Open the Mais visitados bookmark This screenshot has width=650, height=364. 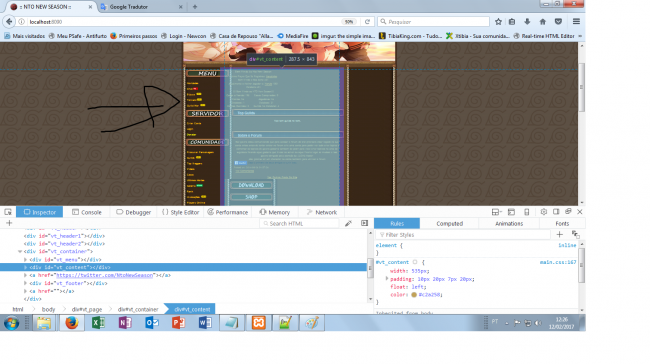coord(24,36)
